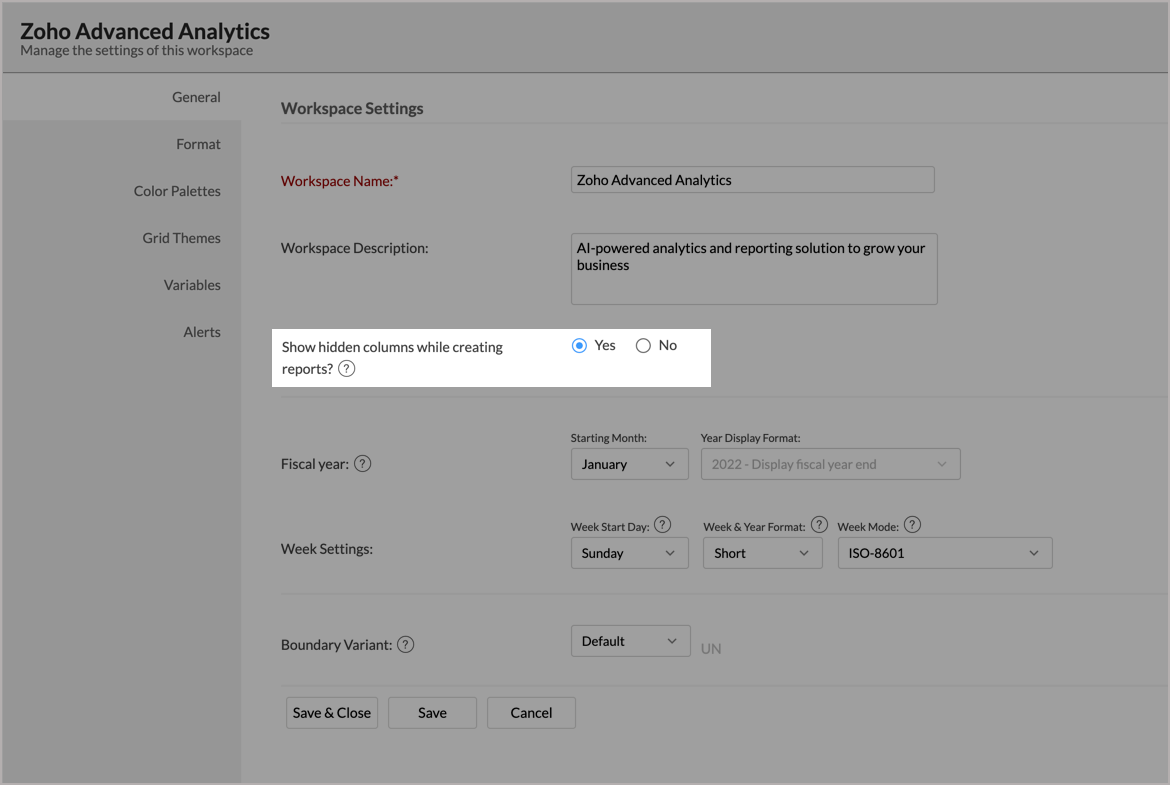Screen dimensions: 1170x785
Task: Open the Year Display Format dropdown
Action: [x=830, y=464]
